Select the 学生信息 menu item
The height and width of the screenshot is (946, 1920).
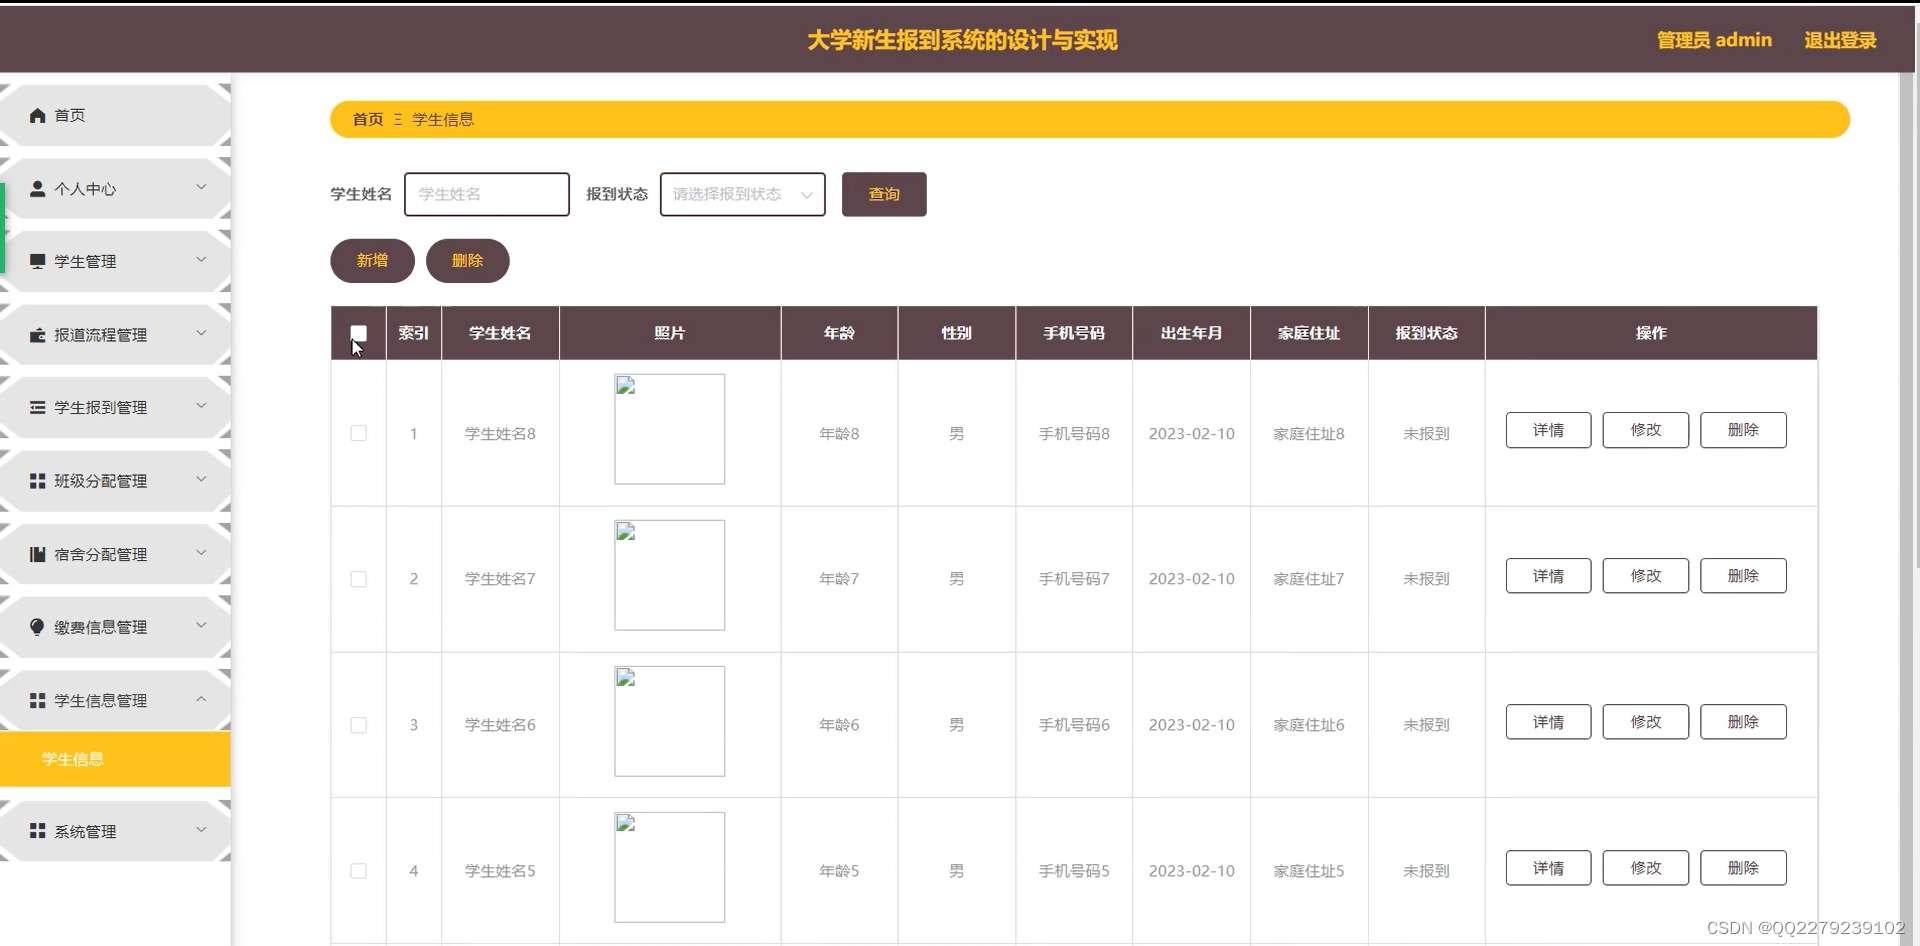pos(71,759)
